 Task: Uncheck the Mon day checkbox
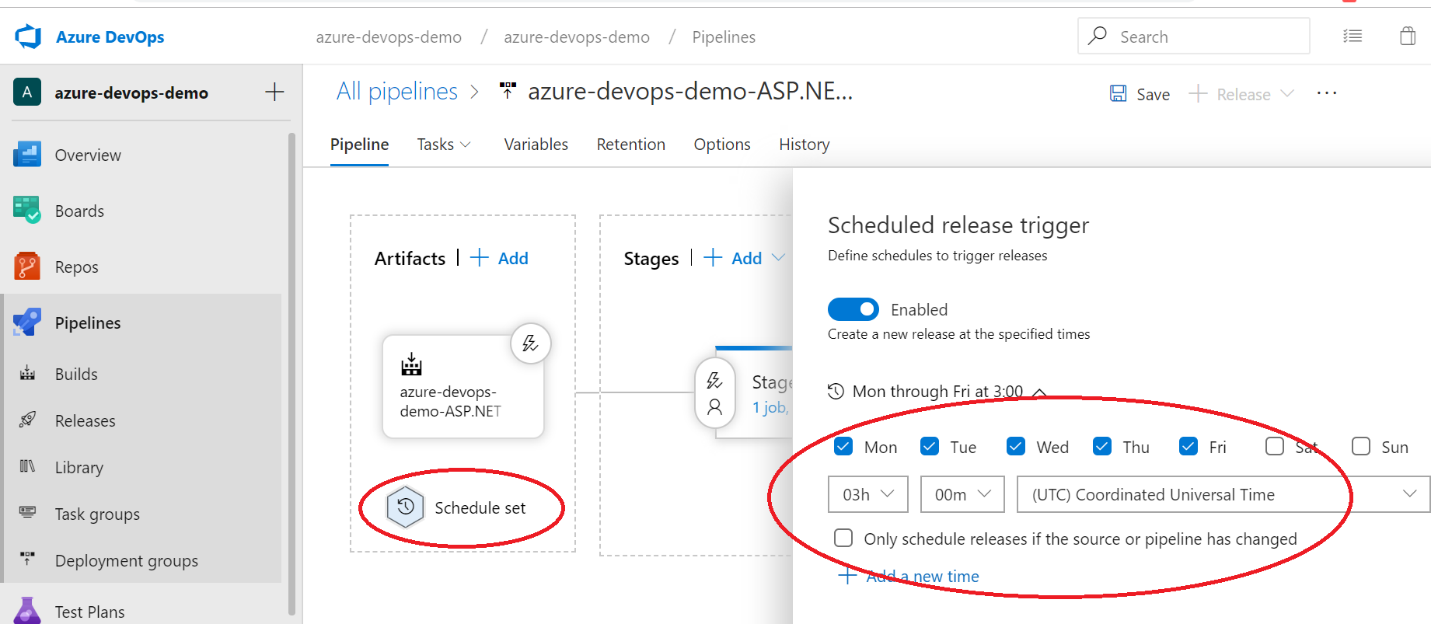pyautogui.click(x=843, y=447)
